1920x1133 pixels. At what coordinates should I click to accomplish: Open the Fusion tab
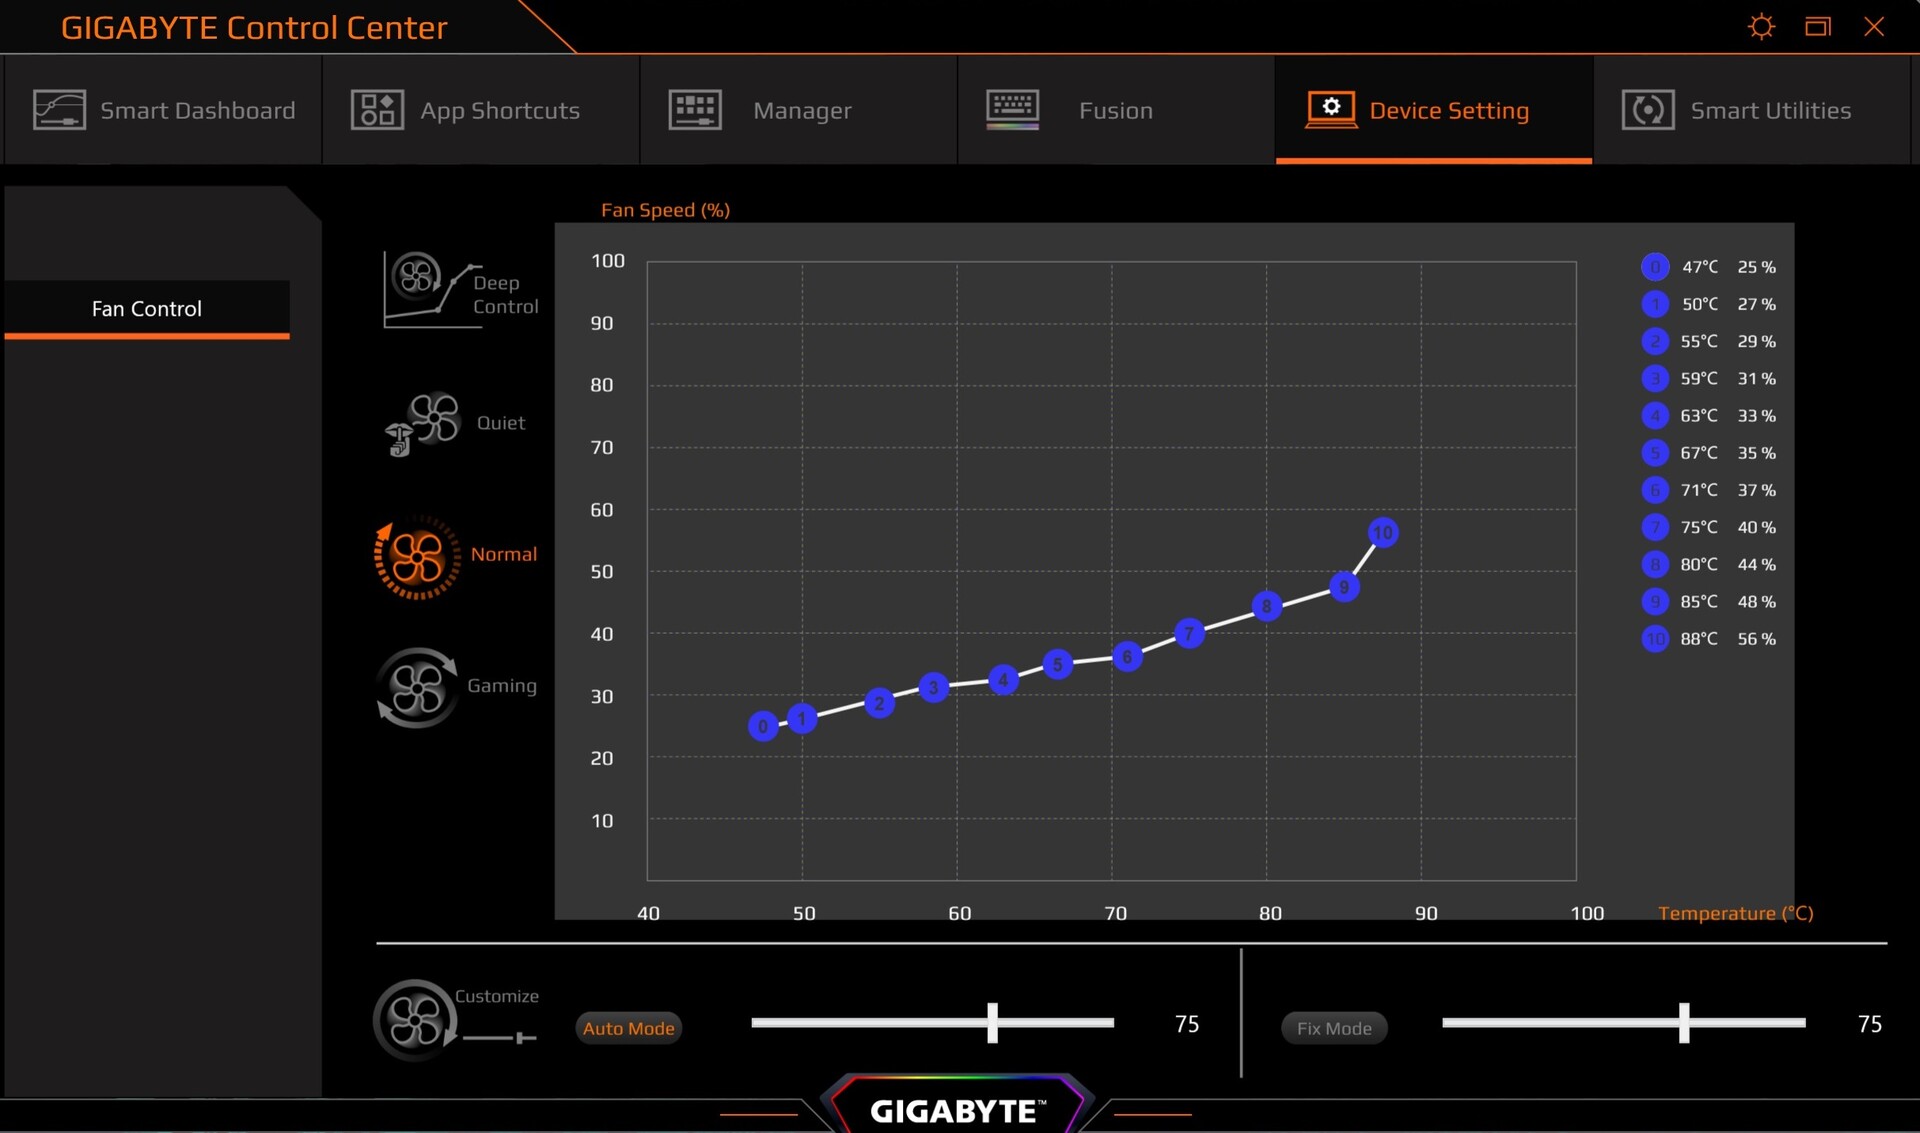point(1115,110)
